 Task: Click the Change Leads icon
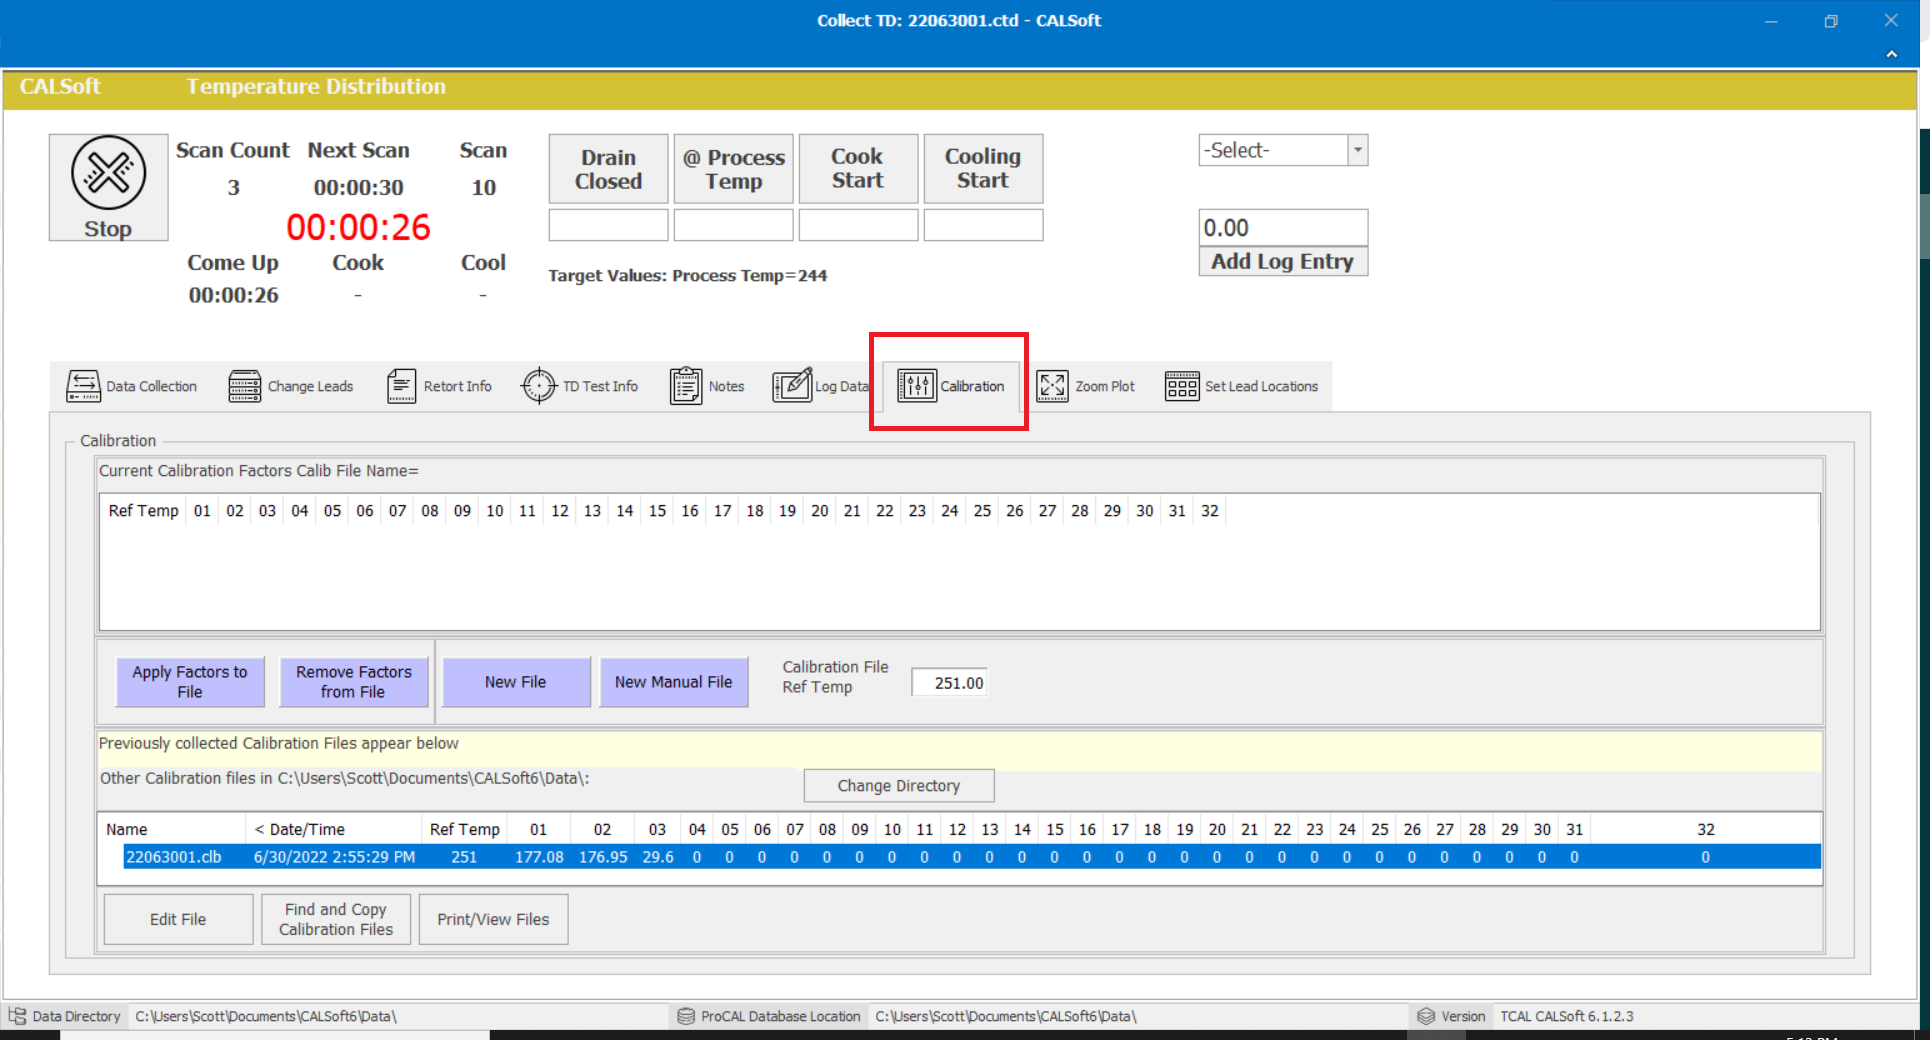coord(244,386)
